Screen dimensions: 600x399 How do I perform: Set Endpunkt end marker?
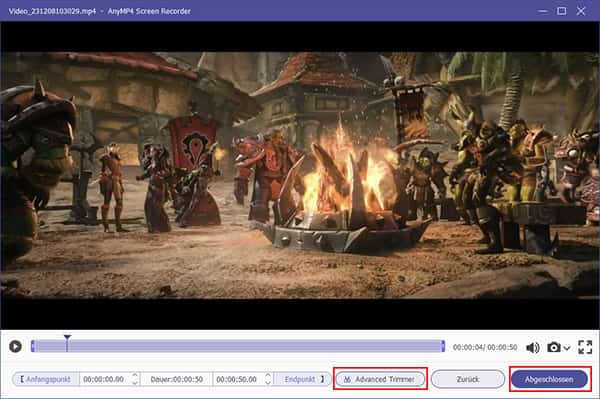pos(304,379)
